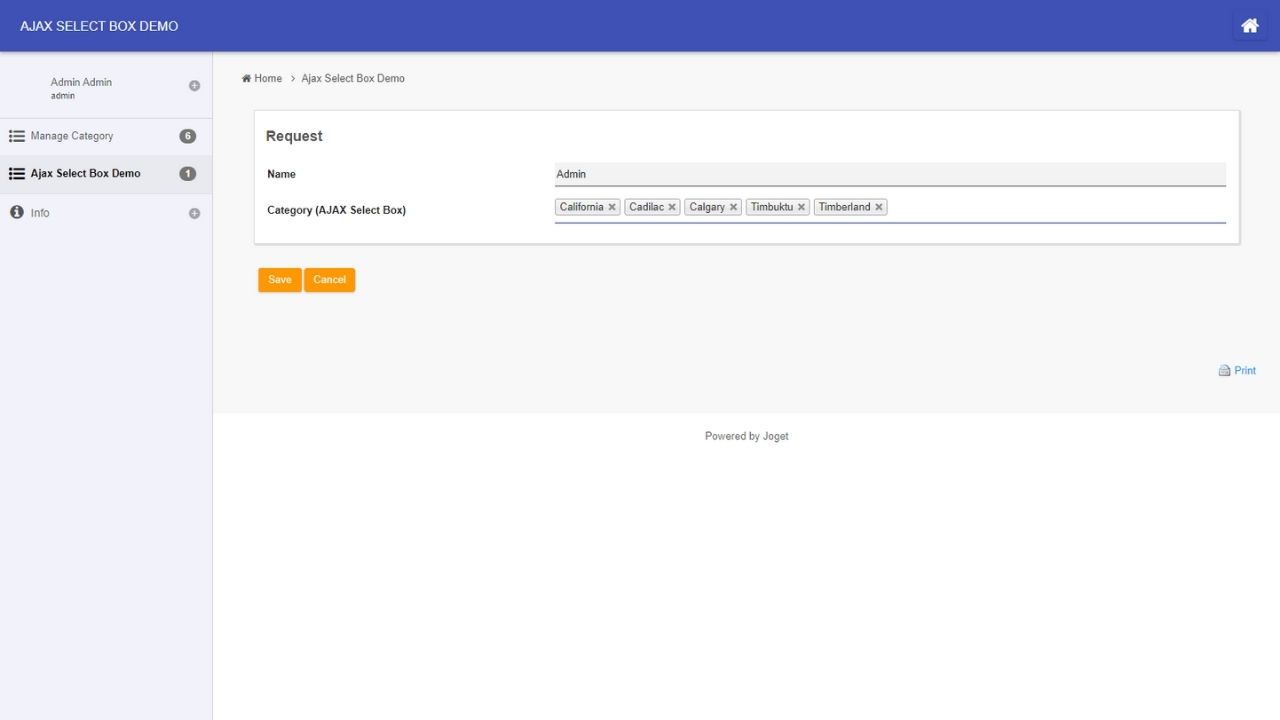Image resolution: width=1280 pixels, height=720 pixels.
Task: Click the Cancel button
Action: 330,280
